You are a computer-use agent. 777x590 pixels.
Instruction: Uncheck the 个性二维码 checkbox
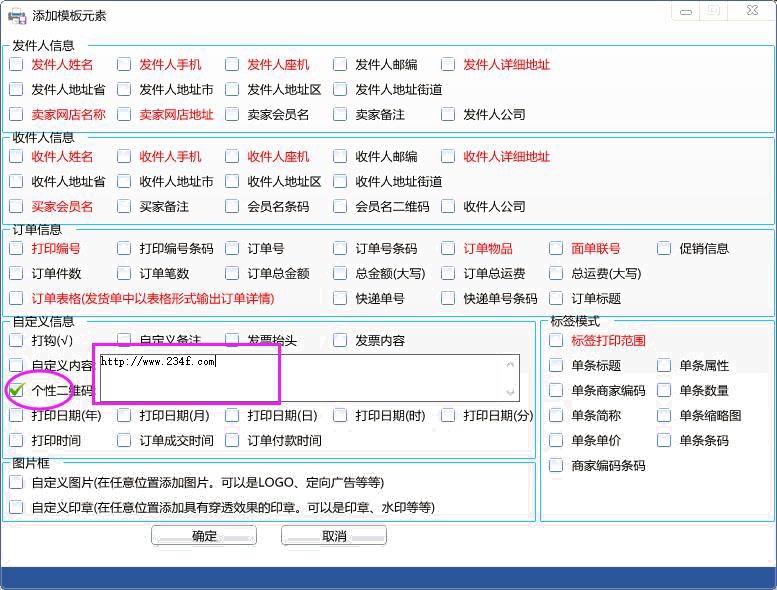pyautogui.click(x=17, y=390)
